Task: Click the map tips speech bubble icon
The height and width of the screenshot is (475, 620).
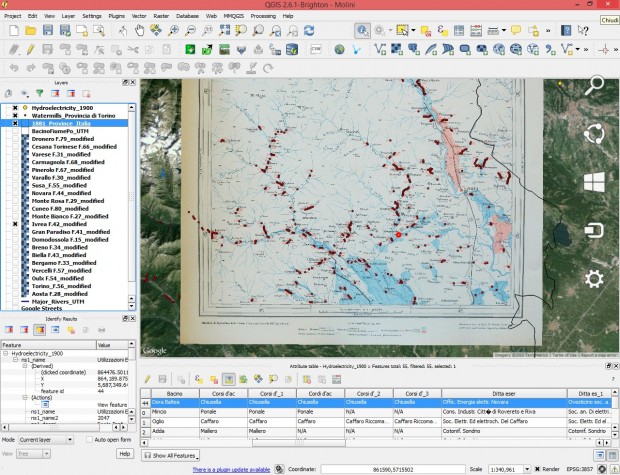Action: (x=516, y=30)
